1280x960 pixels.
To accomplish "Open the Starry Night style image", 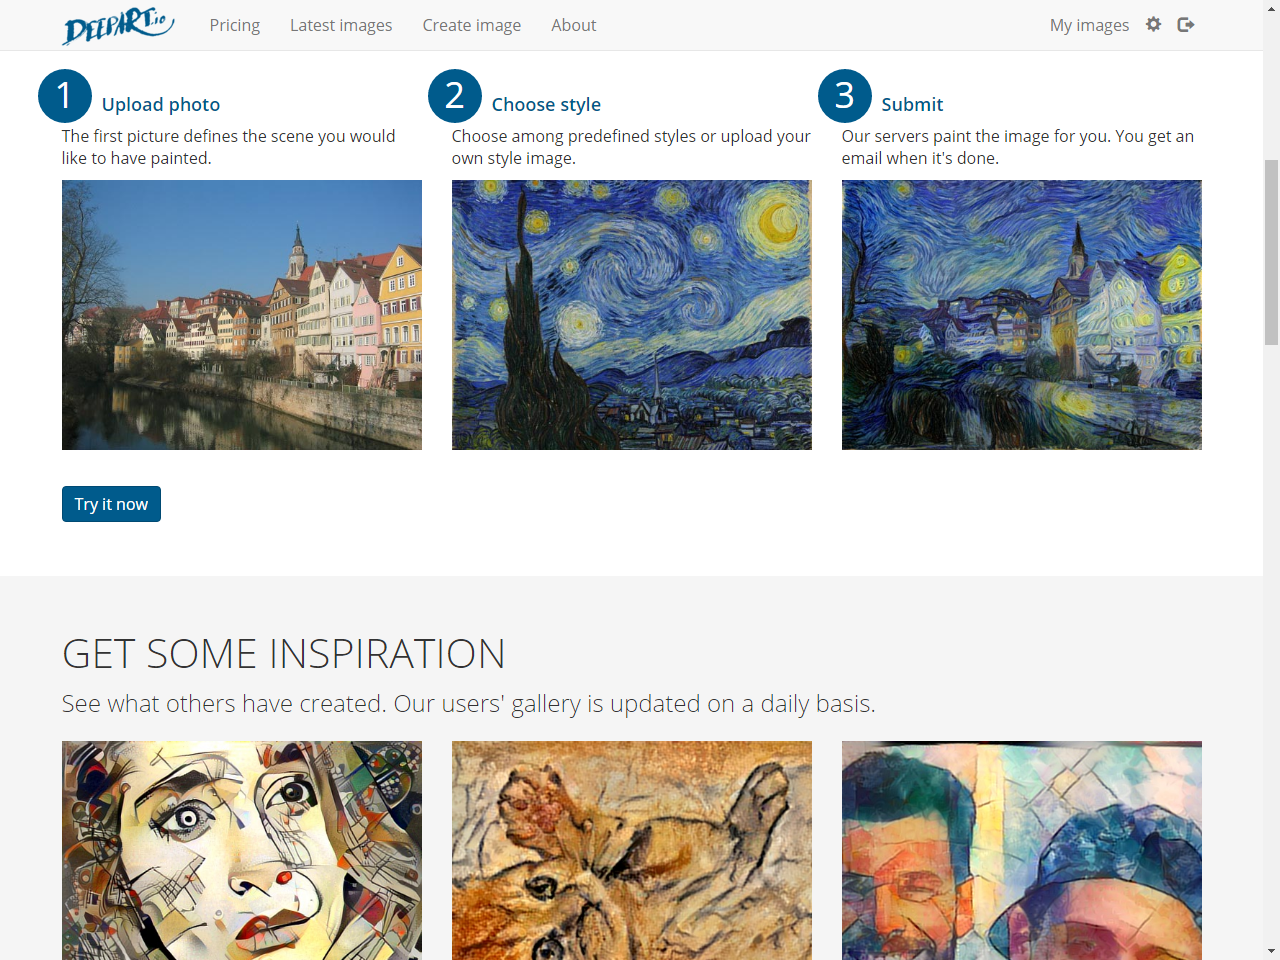I will (x=632, y=315).
